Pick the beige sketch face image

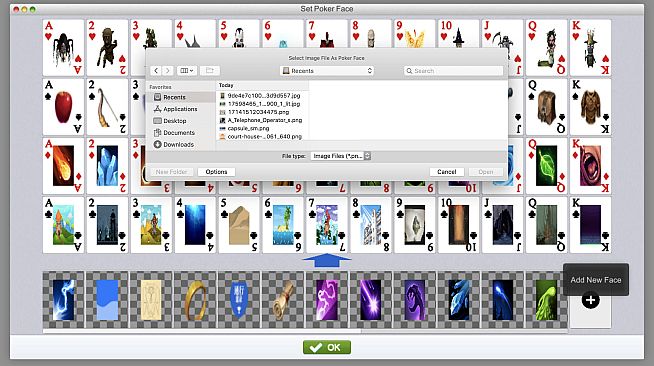[x=151, y=300]
